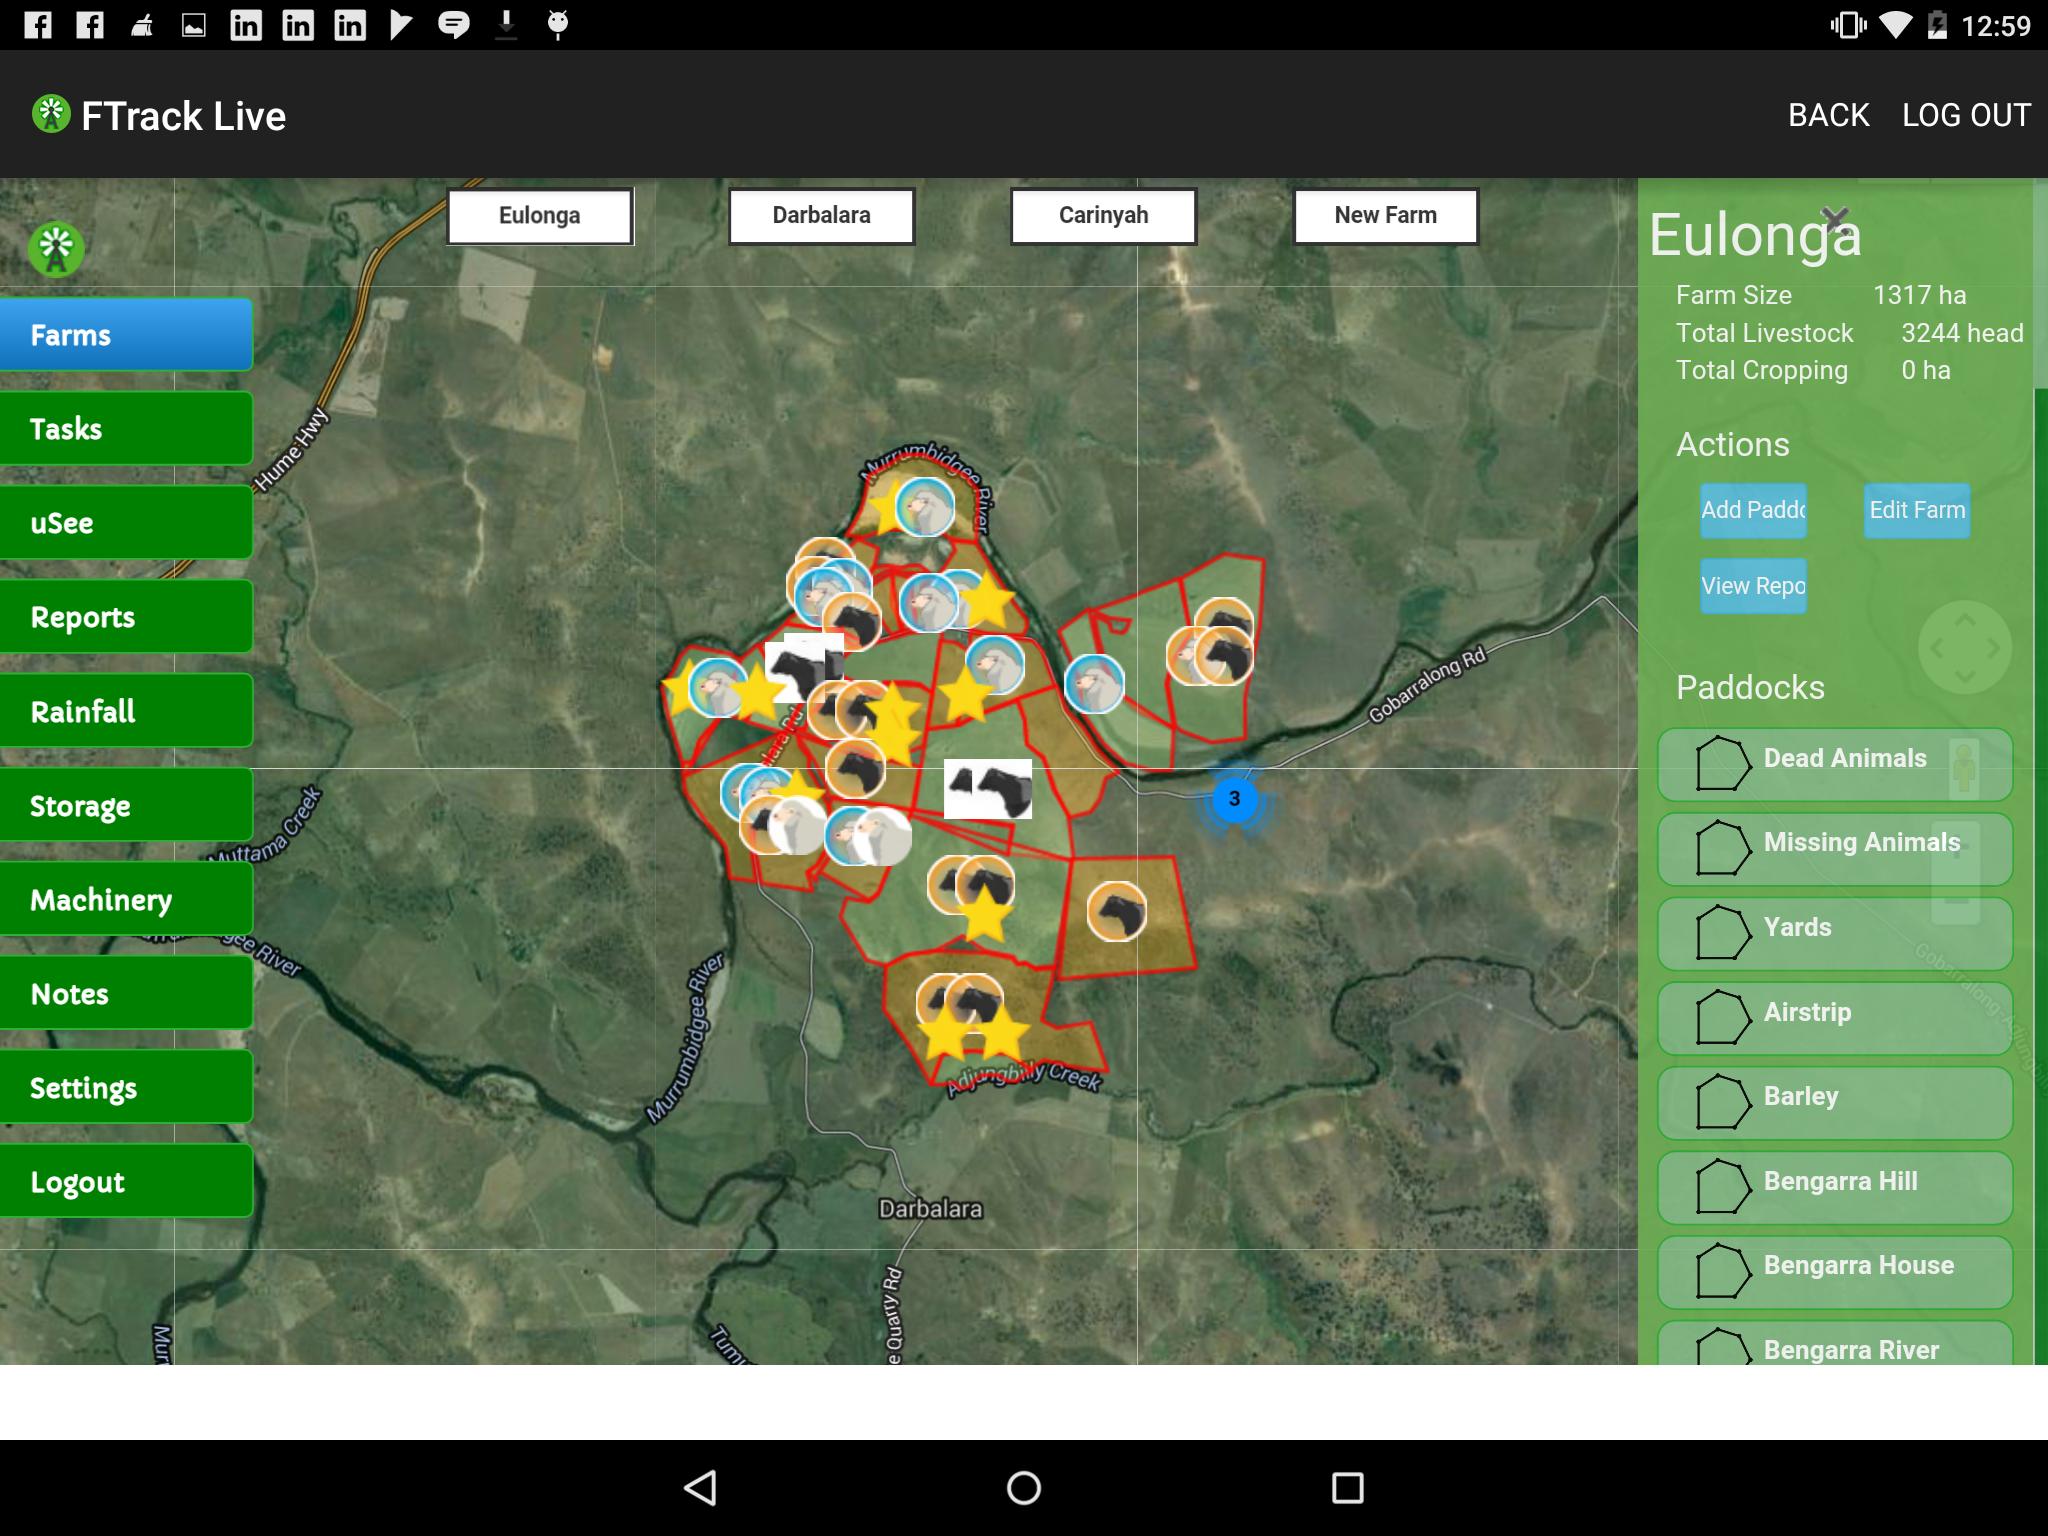The image size is (2048, 1536).
Task: Click the Add Paddock button
Action: [x=1753, y=511]
